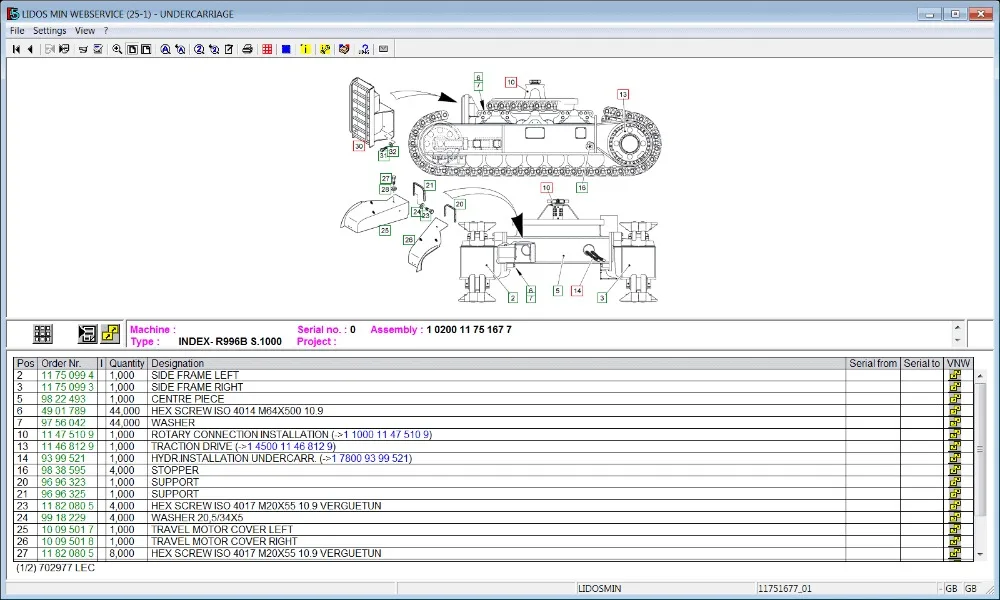Follow link 1 1000 11 47 510 9
Screen dimensions: 1000x600
(388, 434)
